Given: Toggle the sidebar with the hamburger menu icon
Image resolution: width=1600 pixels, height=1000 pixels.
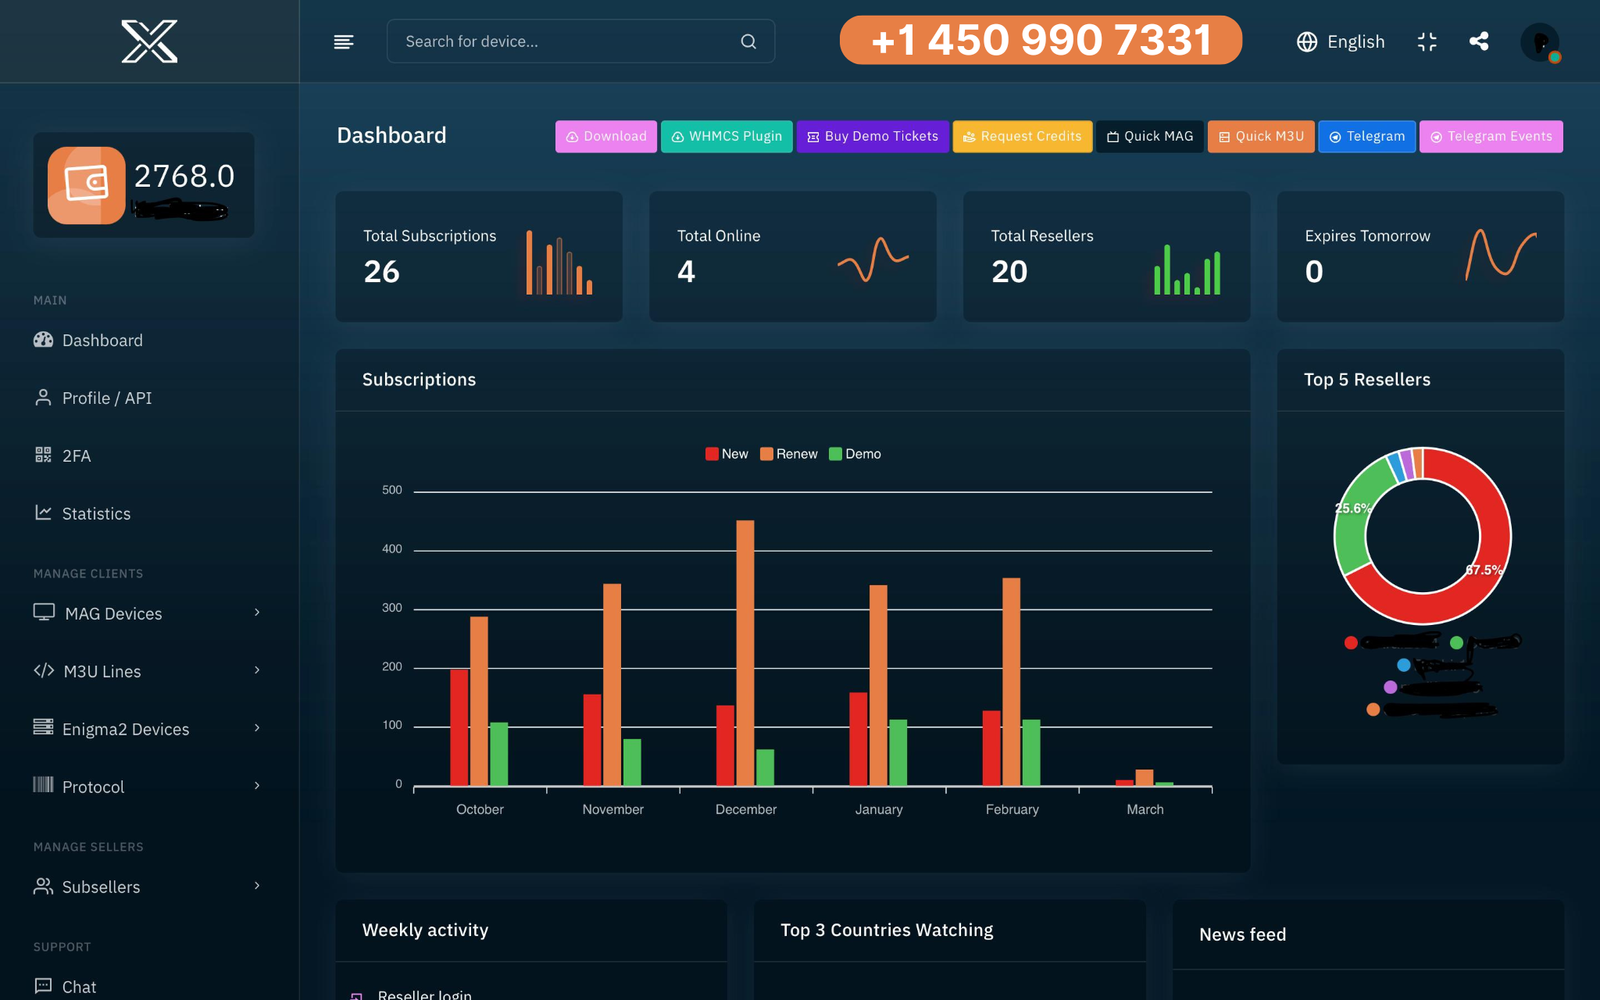Looking at the screenshot, I should click(343, 41).
